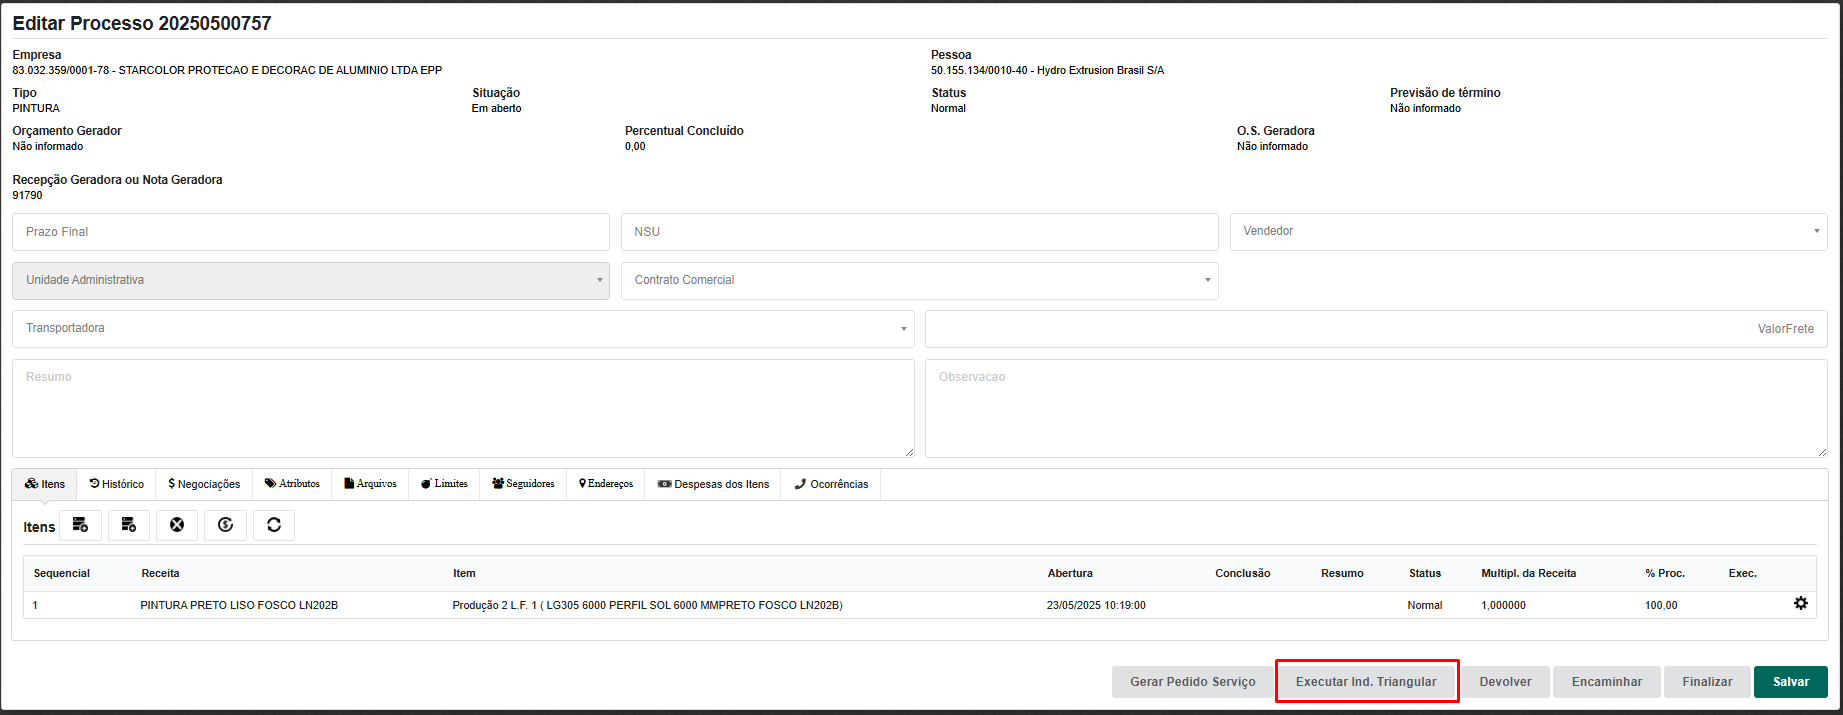Image resolution: width=1843 pixels, height=715 pixels.
Task: Open the Ocorrências tab
Action: tap(831, 484)
